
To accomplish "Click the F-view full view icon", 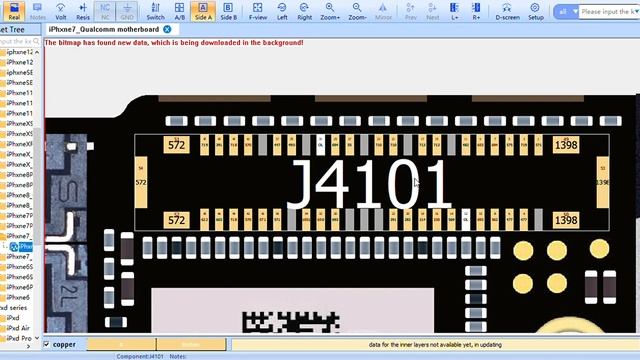I will tap(258, 11).
